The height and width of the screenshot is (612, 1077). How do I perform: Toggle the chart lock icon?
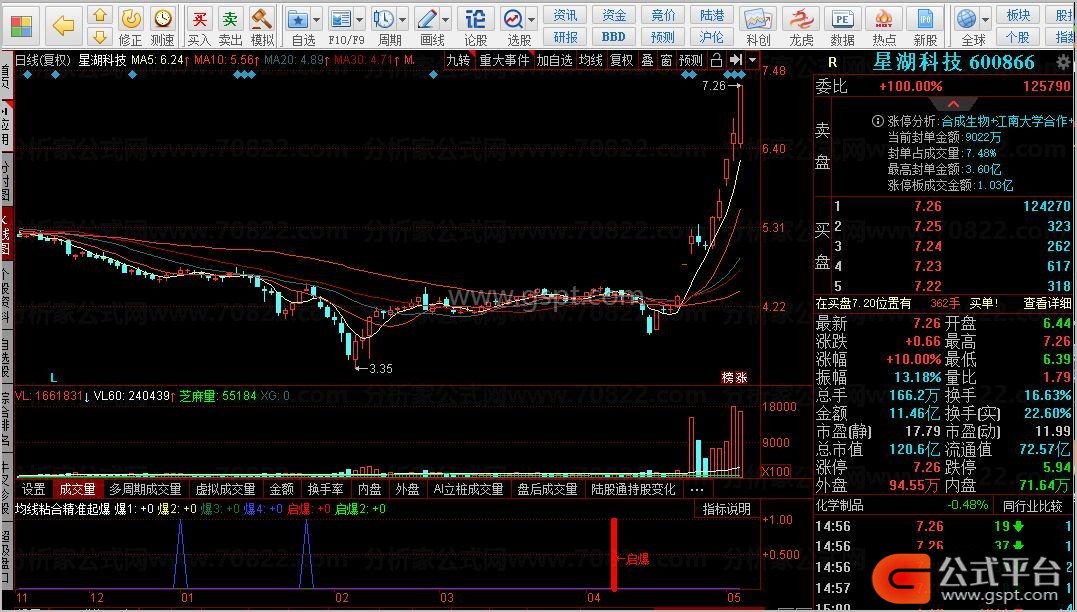click(x=716, y=60)
